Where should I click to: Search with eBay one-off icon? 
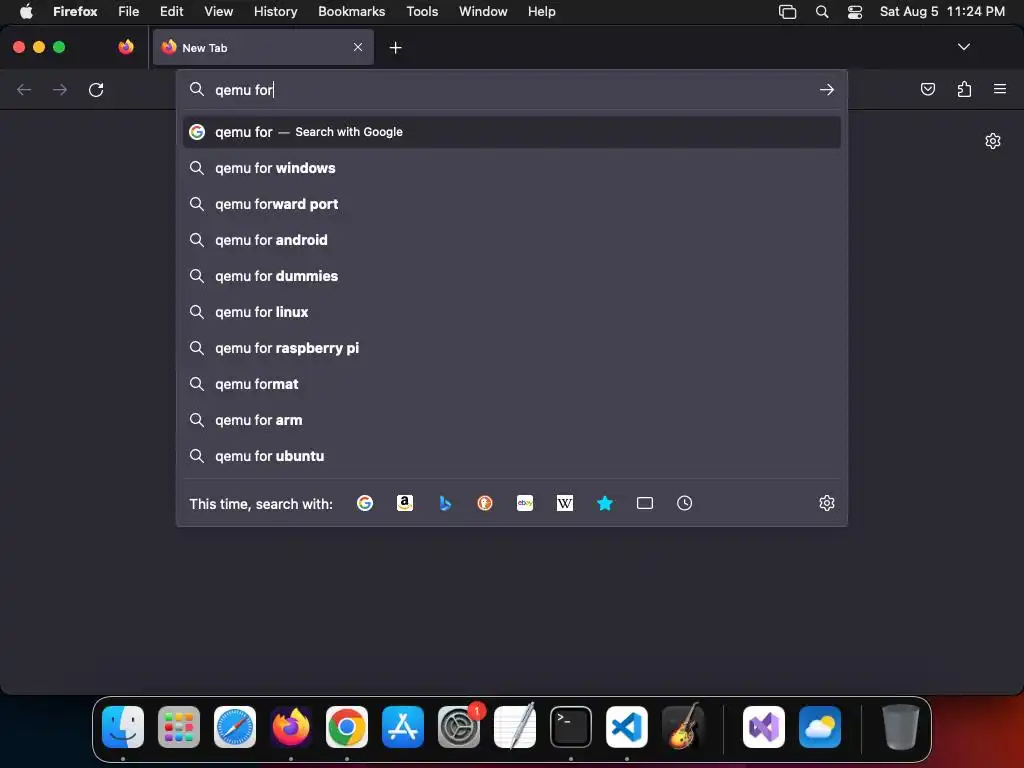point(525,503)
